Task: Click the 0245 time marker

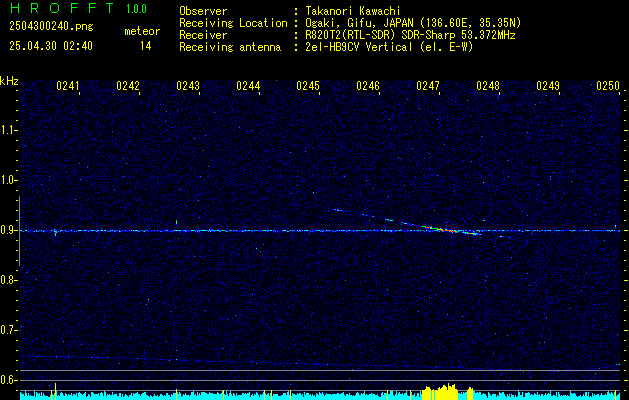Action: pyautogui.click(x=308, y=86)
